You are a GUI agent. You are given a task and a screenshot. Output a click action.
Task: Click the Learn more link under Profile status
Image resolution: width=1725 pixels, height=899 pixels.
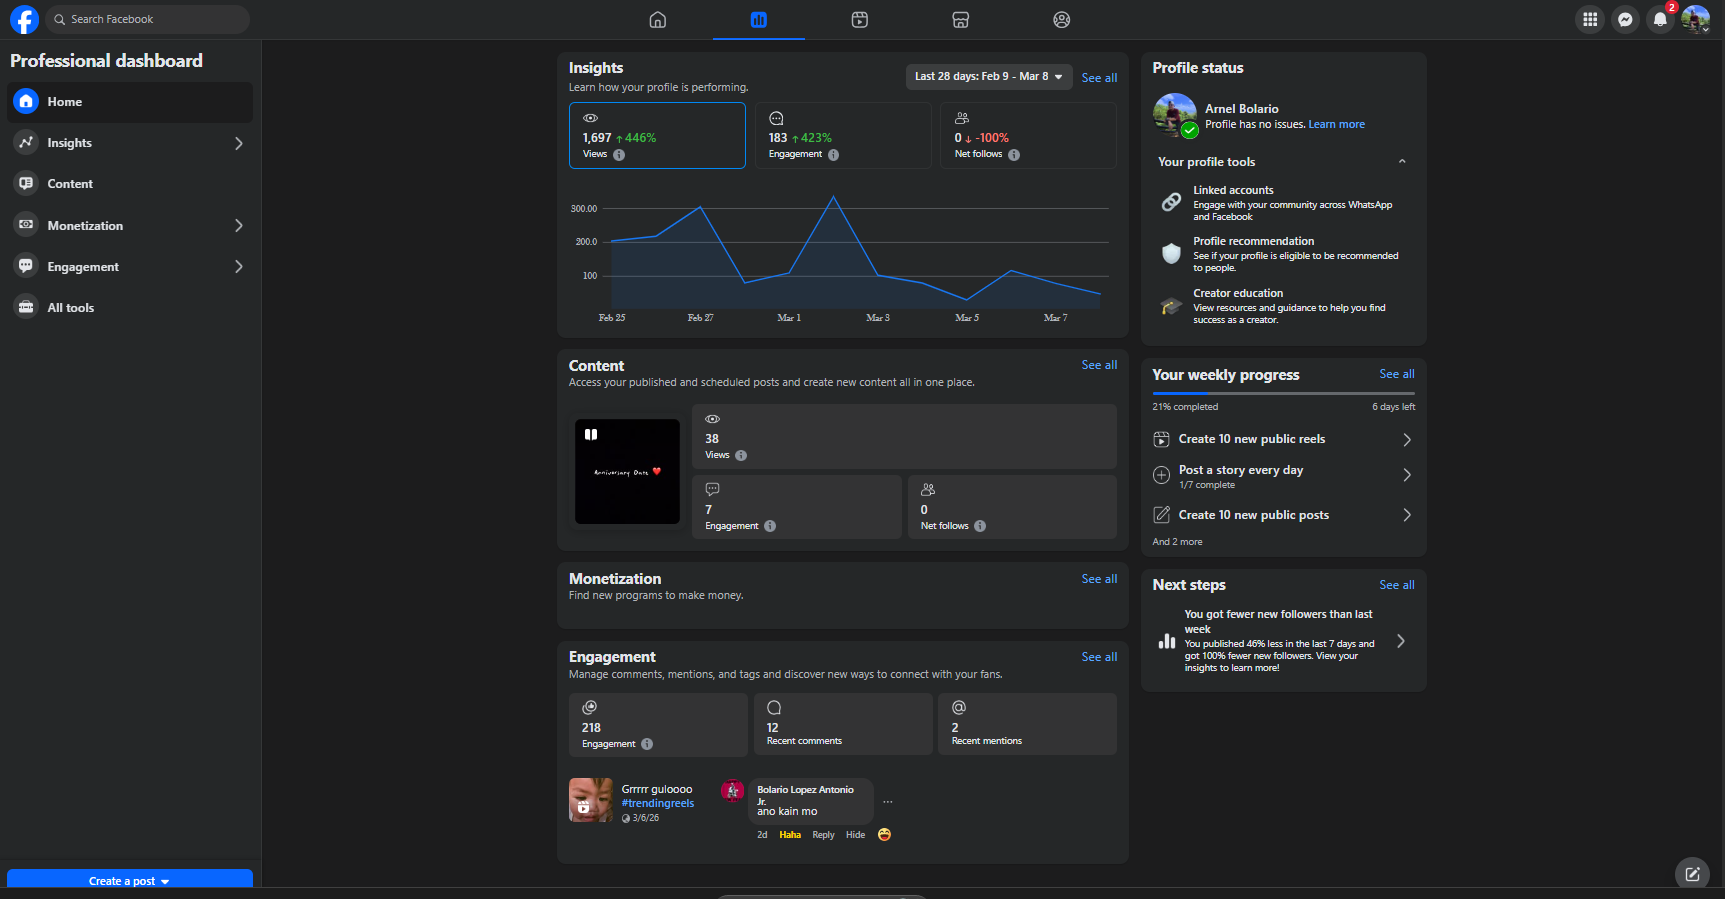pos(1336,125)
